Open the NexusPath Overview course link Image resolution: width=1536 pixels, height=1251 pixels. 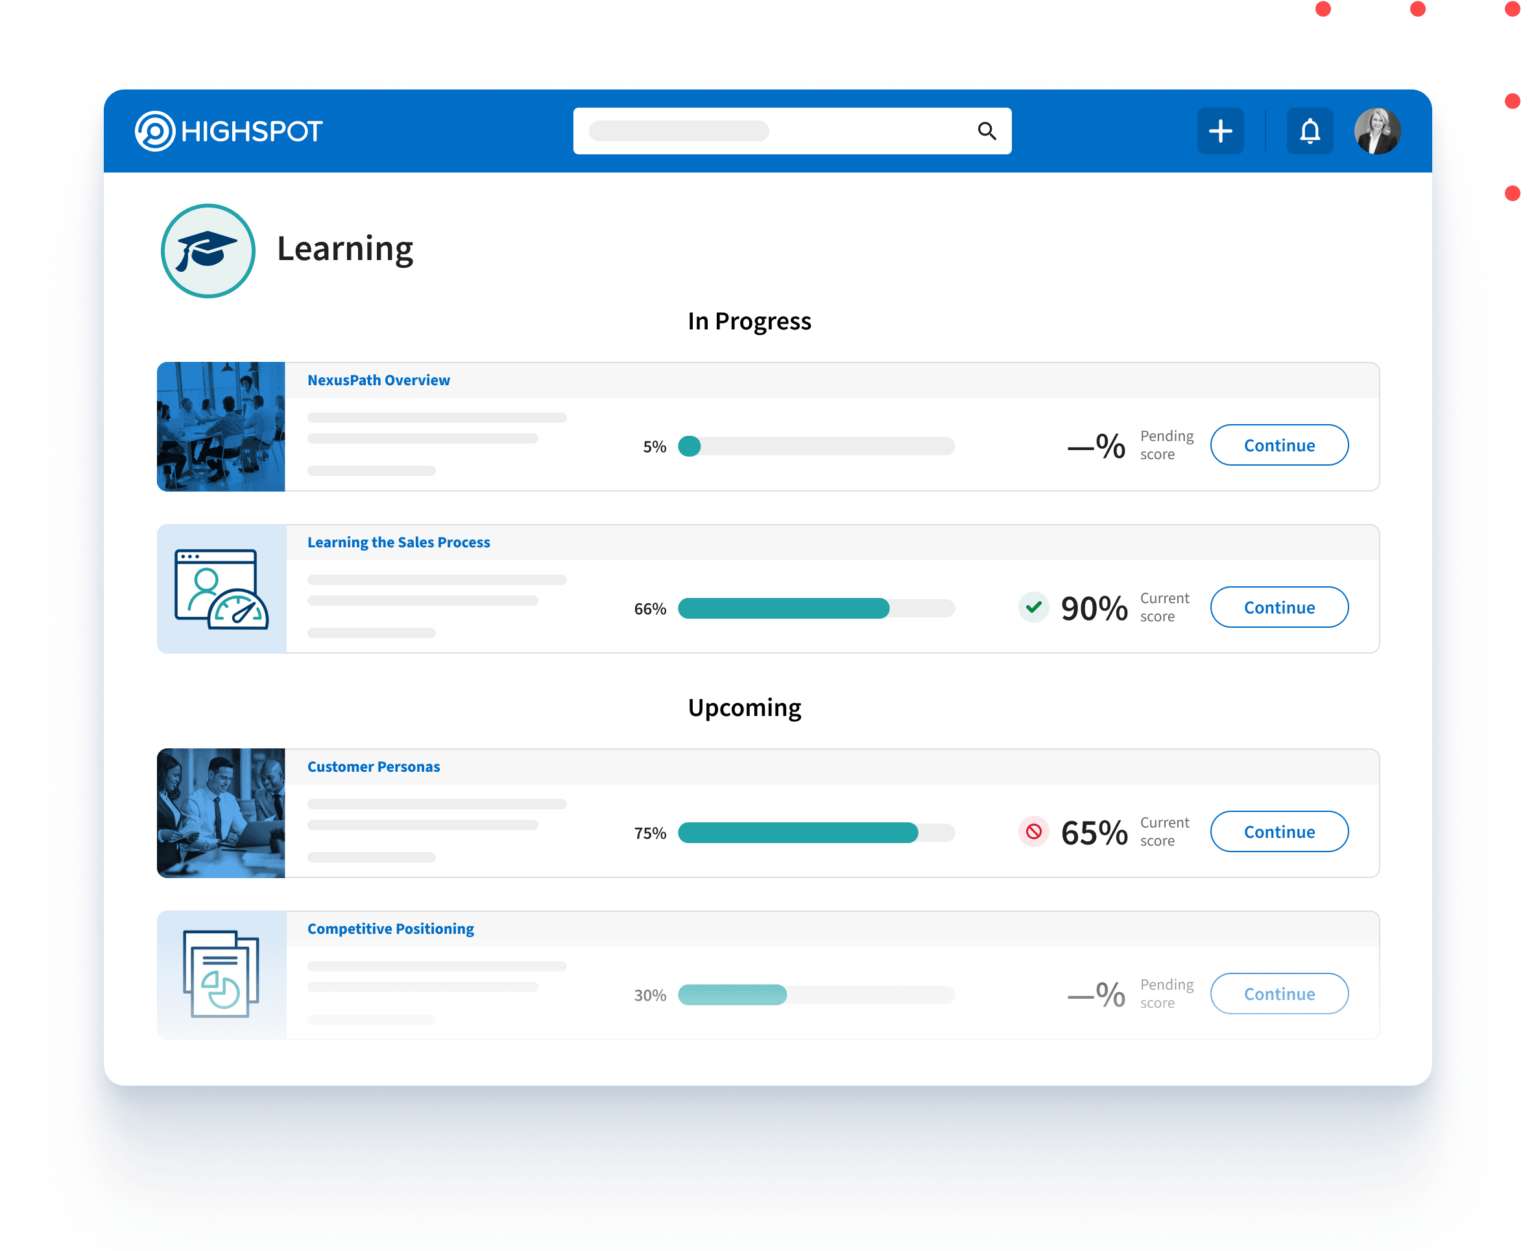378,380
